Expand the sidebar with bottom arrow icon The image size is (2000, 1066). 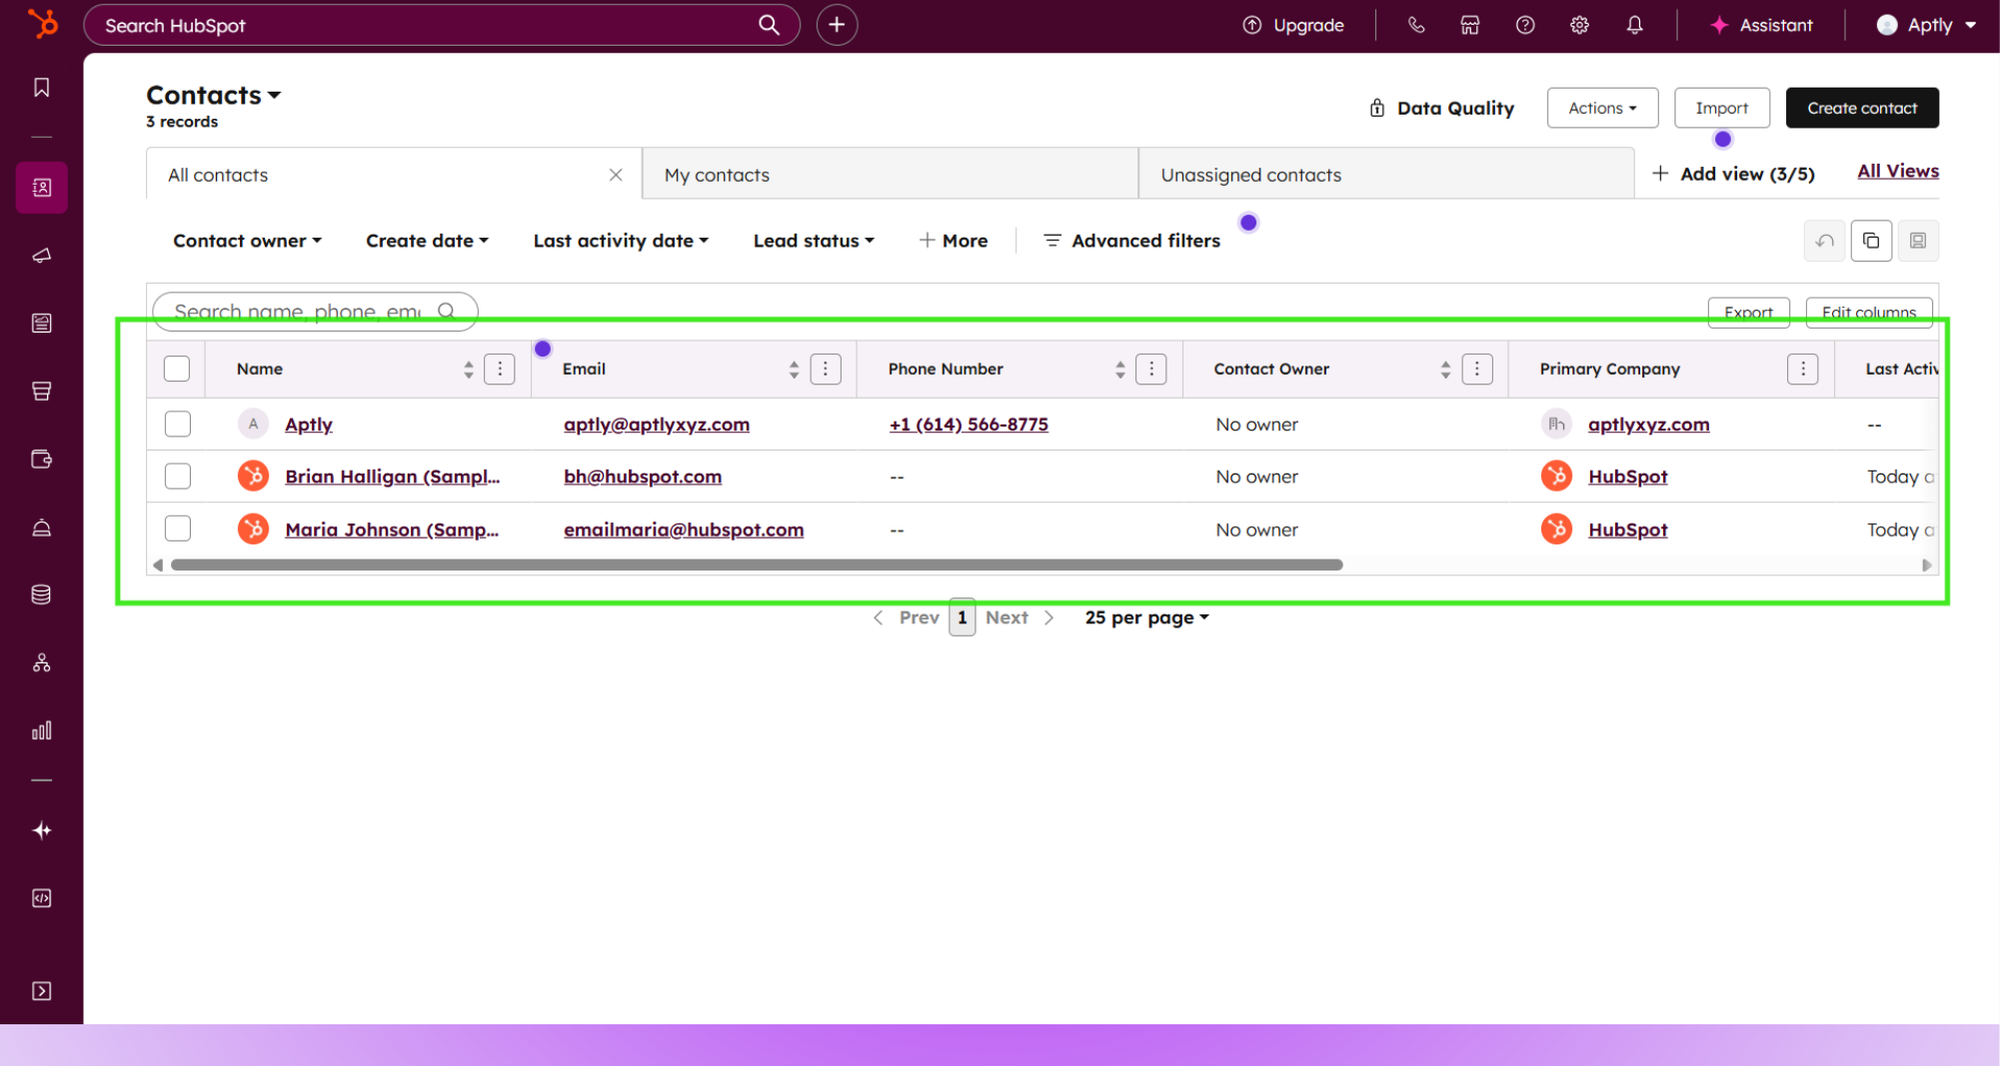pos(42,991)
